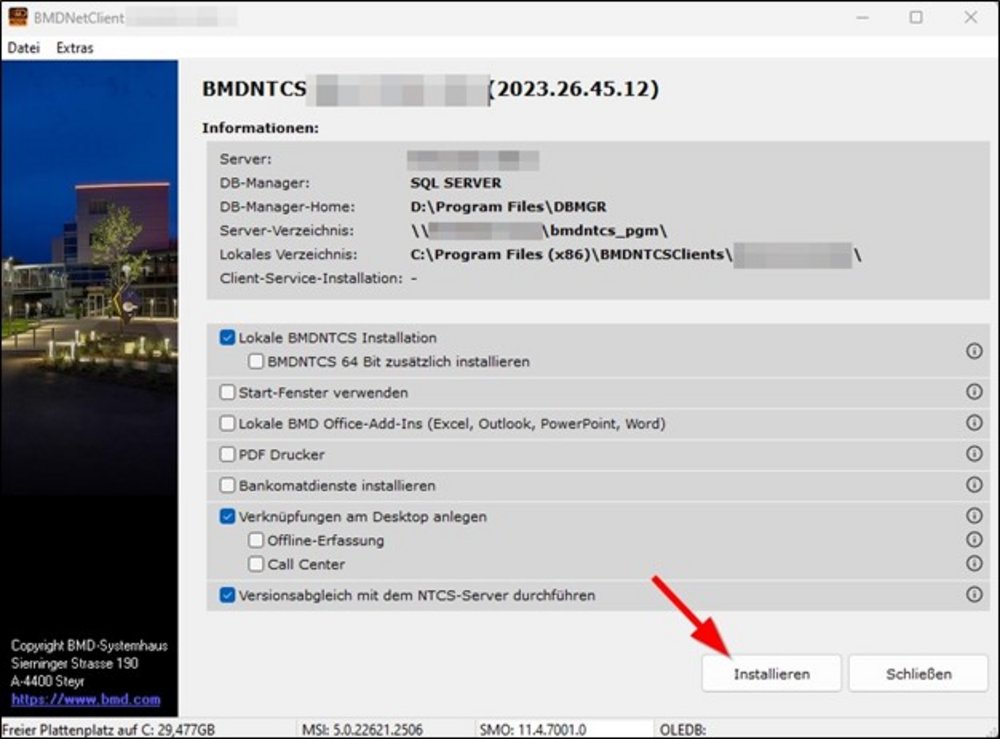The height and width of the screenshot is (739, 1000).
Task: Open info icon for Office-Add-Ins row
Action: point(974,423)
